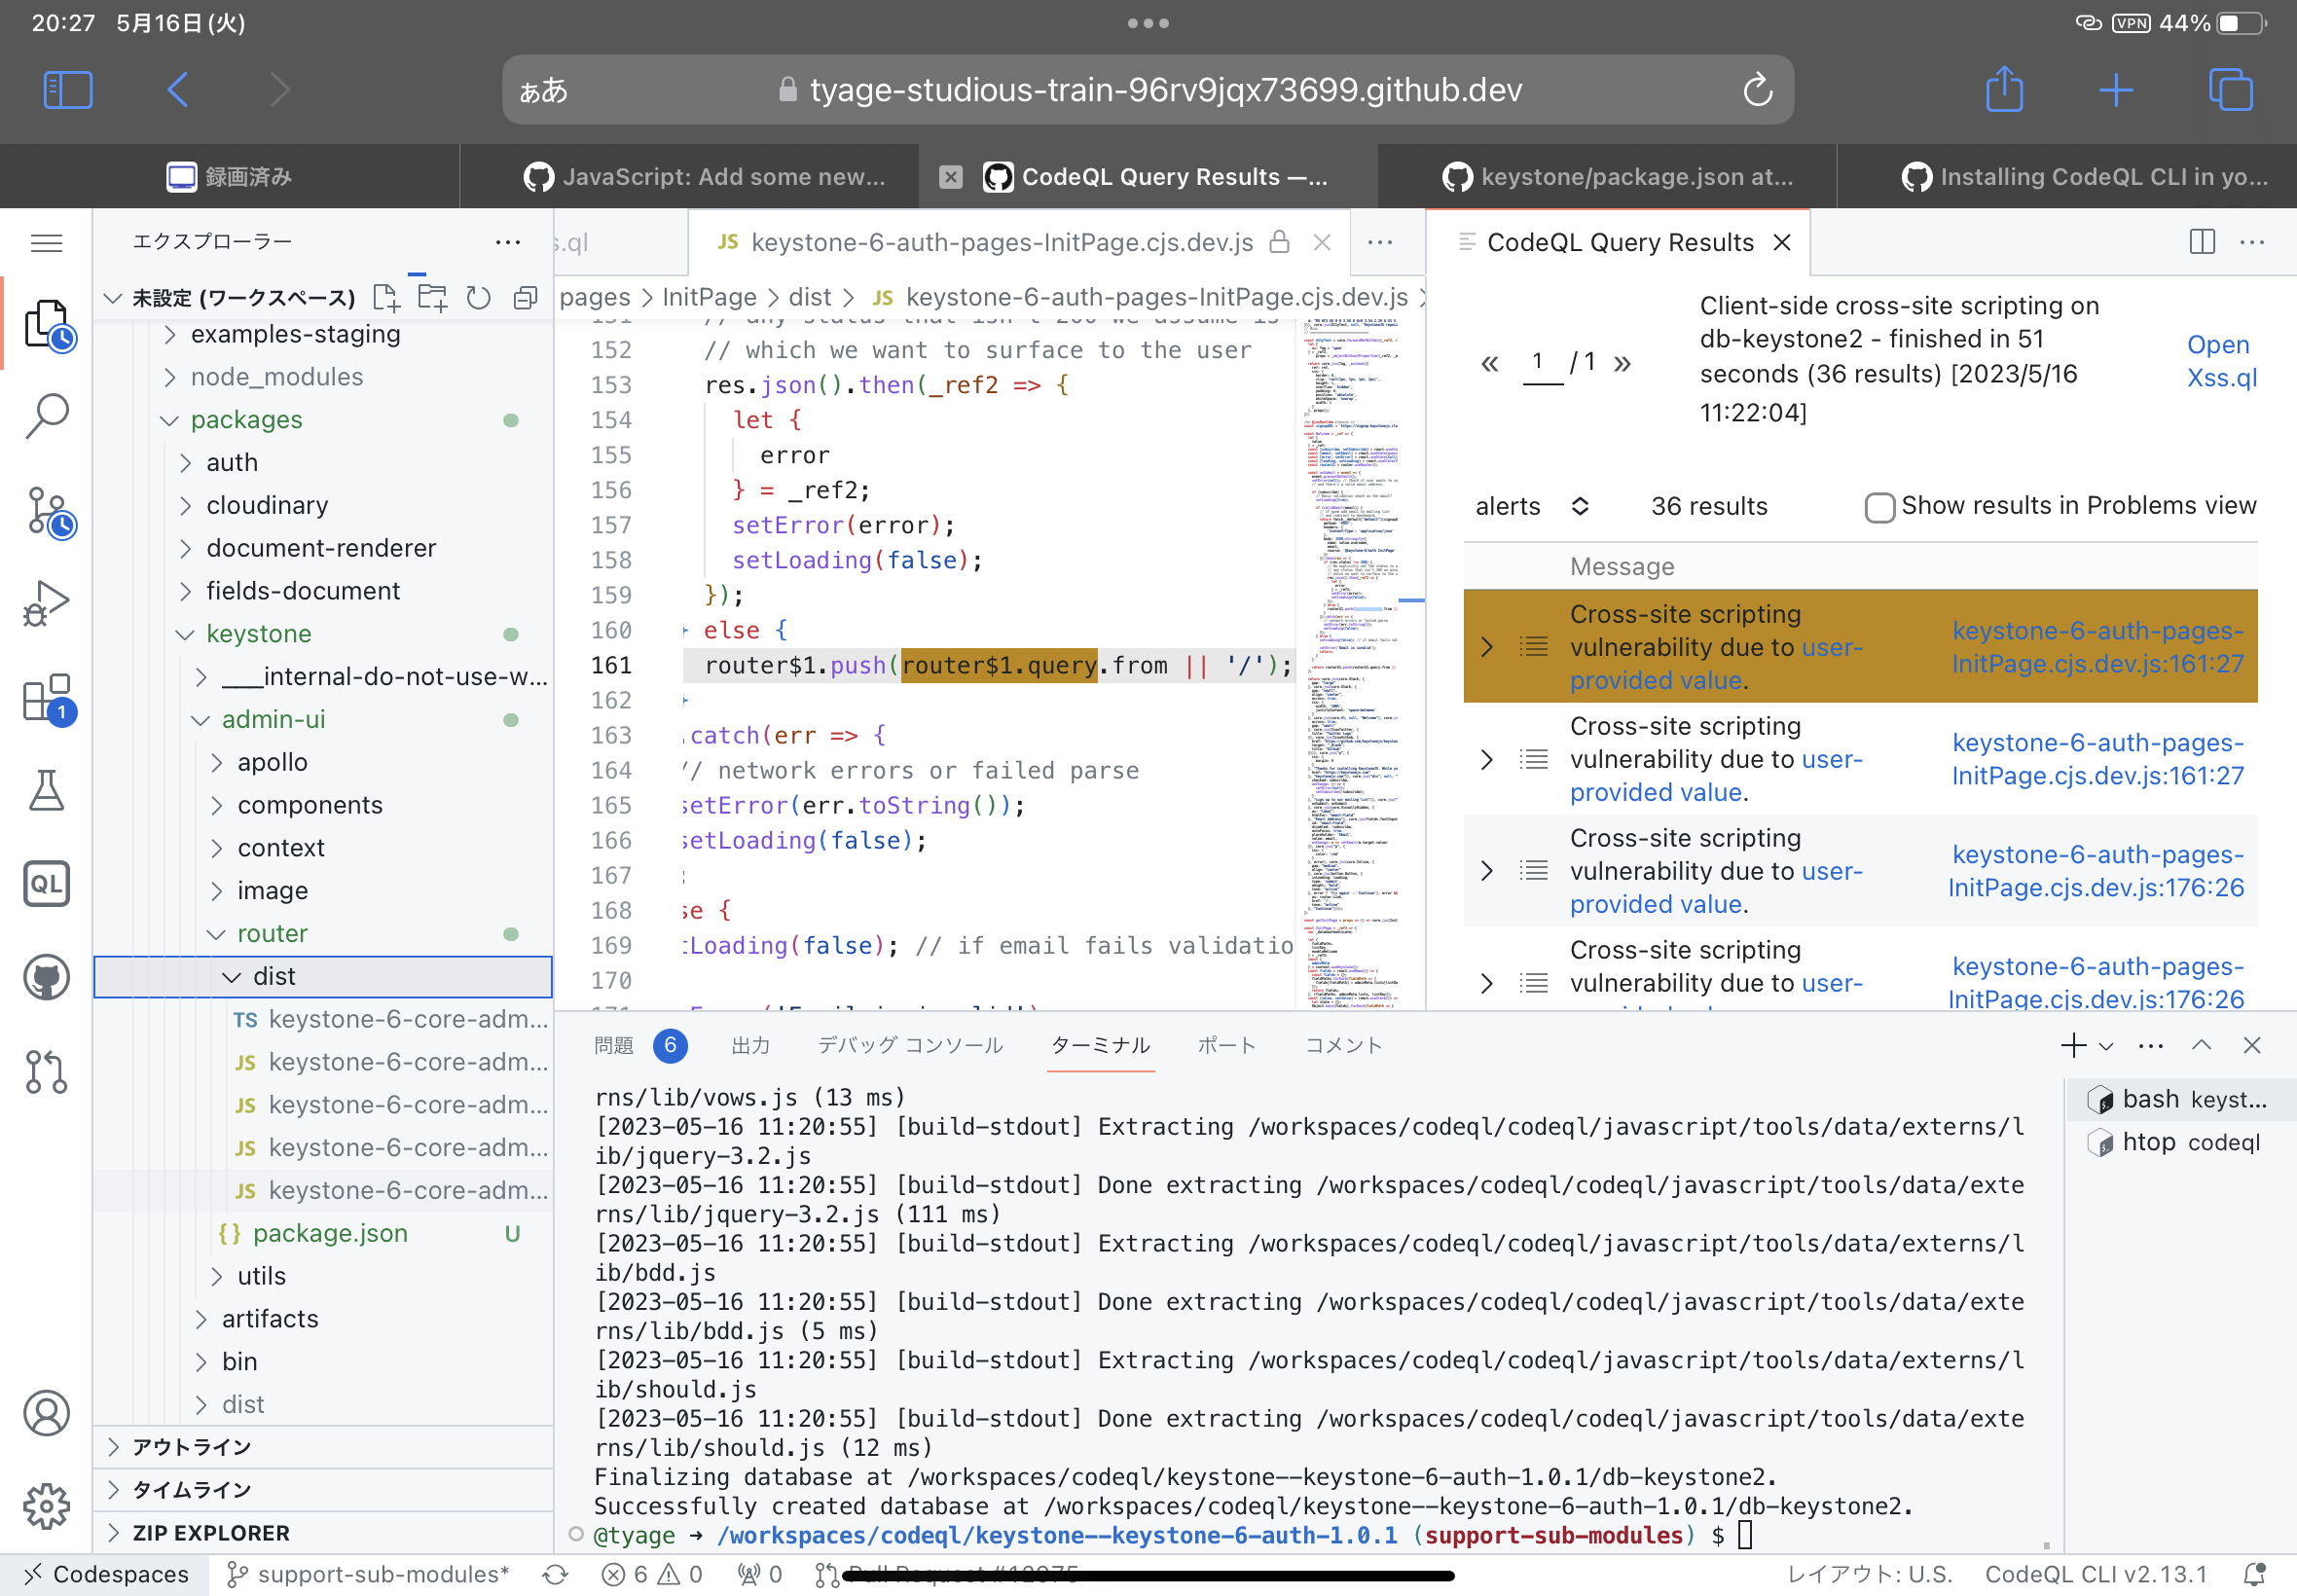The height and width of the screenshot is (1596, 2297).
Task: Open the Run and Debug view
Action: [46, 601]
